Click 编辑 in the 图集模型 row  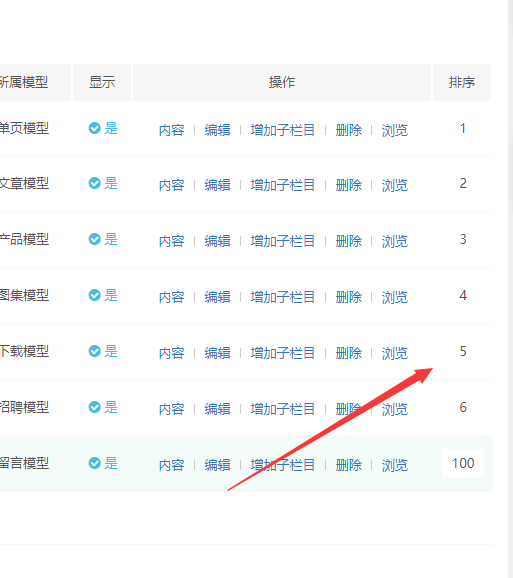(x=217, y=297)
